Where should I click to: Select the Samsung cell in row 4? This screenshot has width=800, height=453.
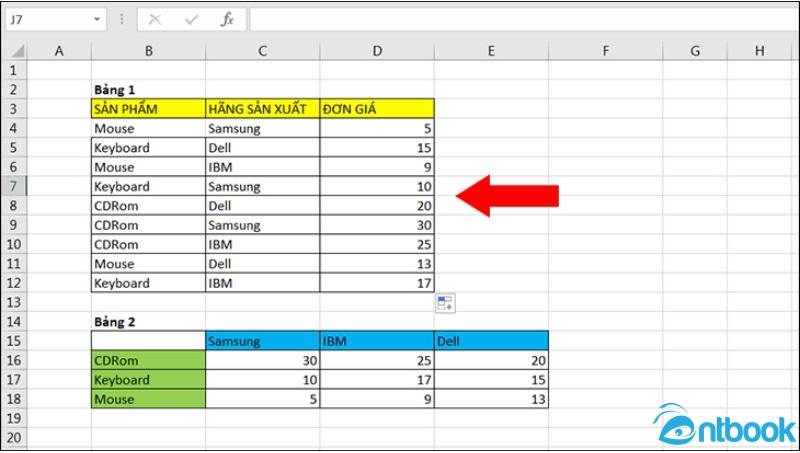(x=263, y=128)
